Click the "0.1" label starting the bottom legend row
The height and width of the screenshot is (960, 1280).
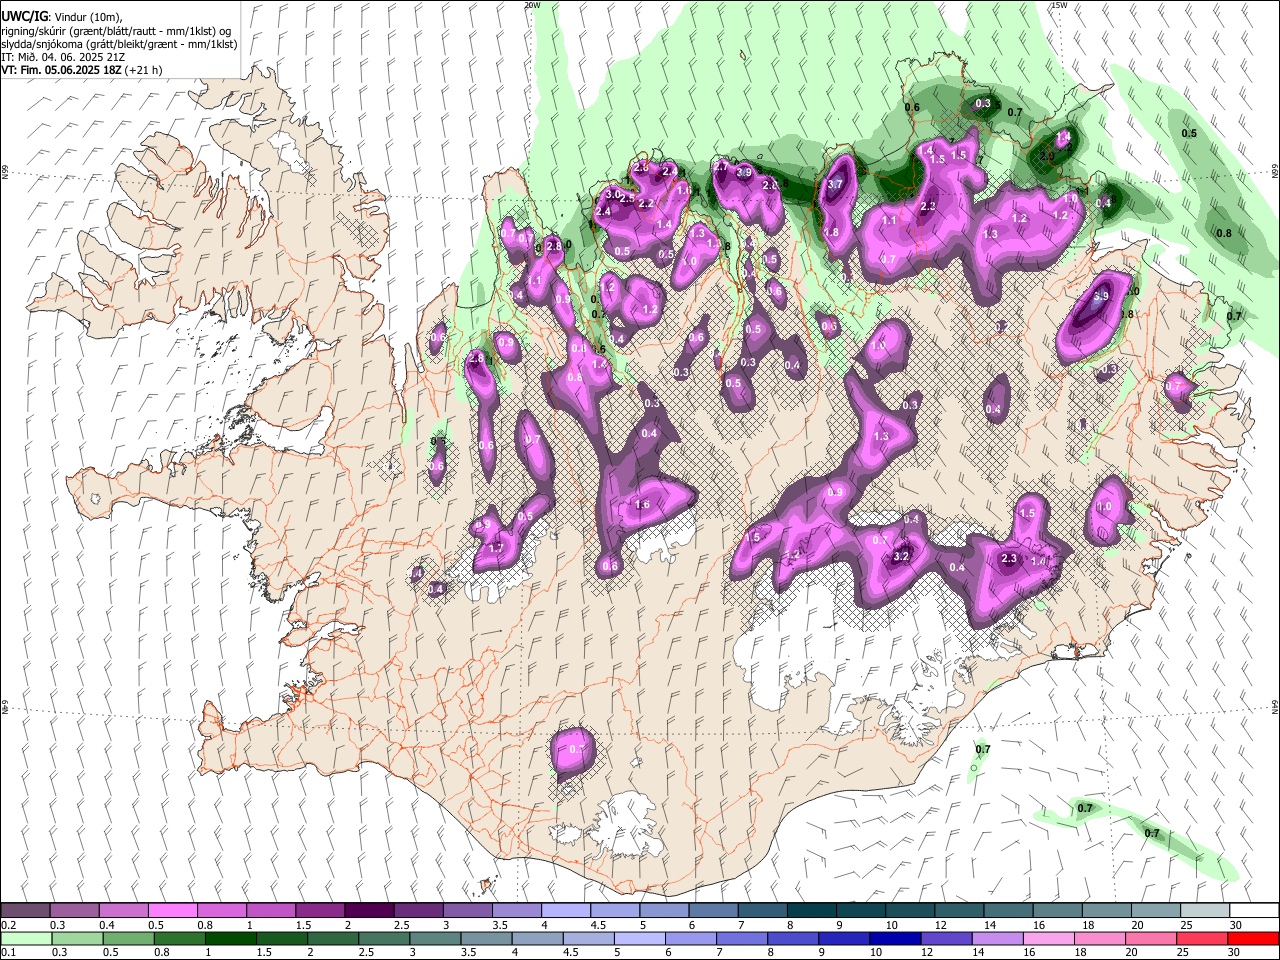tap(9, 953)
